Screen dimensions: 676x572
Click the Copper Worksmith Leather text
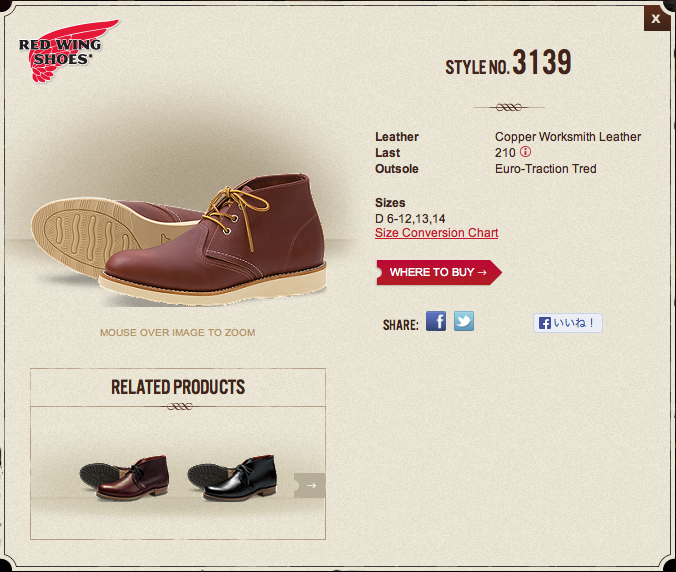567,137
